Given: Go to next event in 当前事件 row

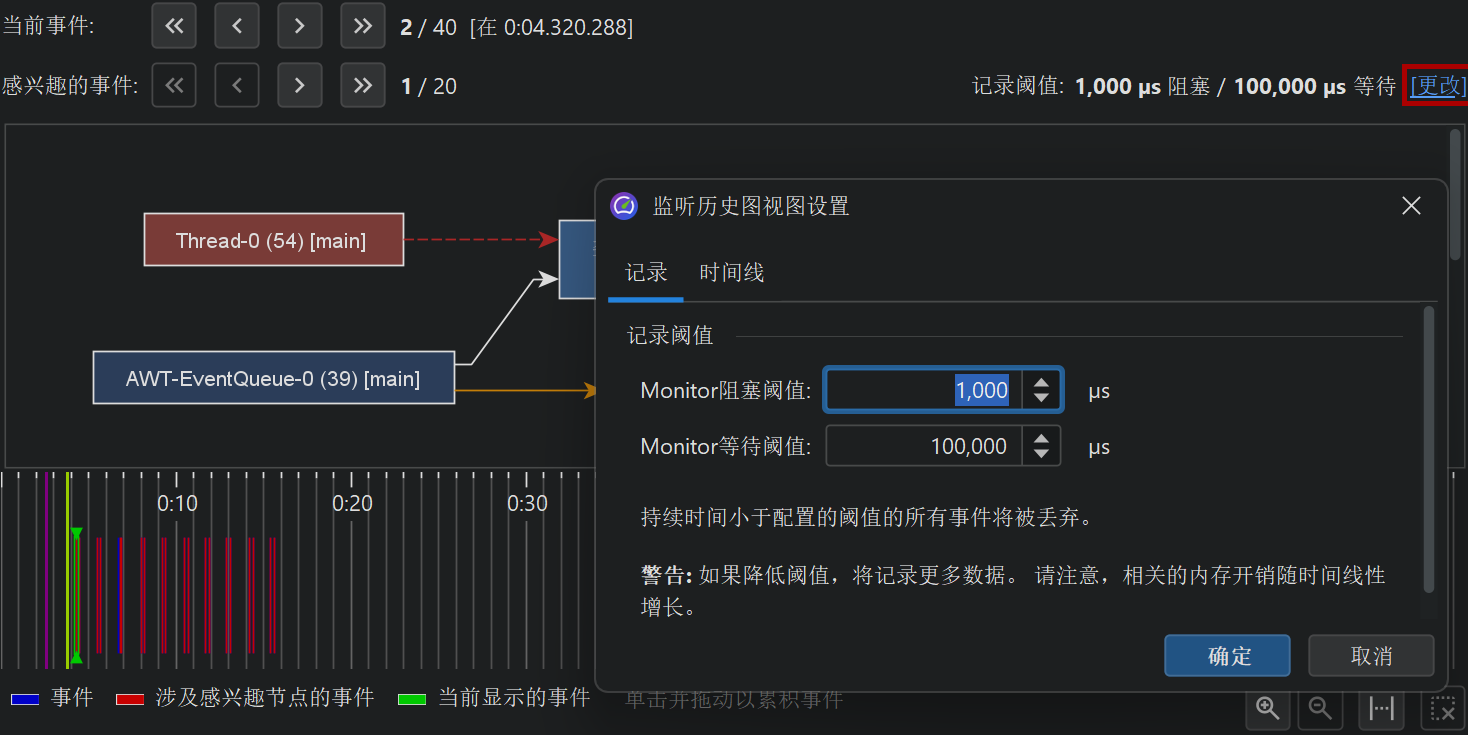Looking at the screenshot, I should 300,26.
